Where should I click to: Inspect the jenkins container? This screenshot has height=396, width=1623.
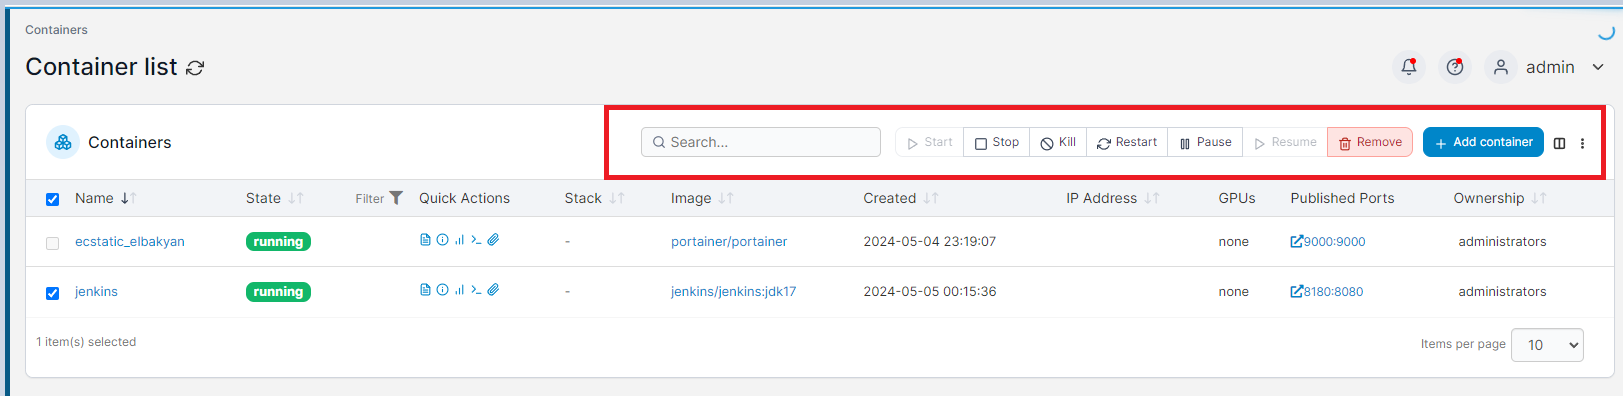point(442,290)
